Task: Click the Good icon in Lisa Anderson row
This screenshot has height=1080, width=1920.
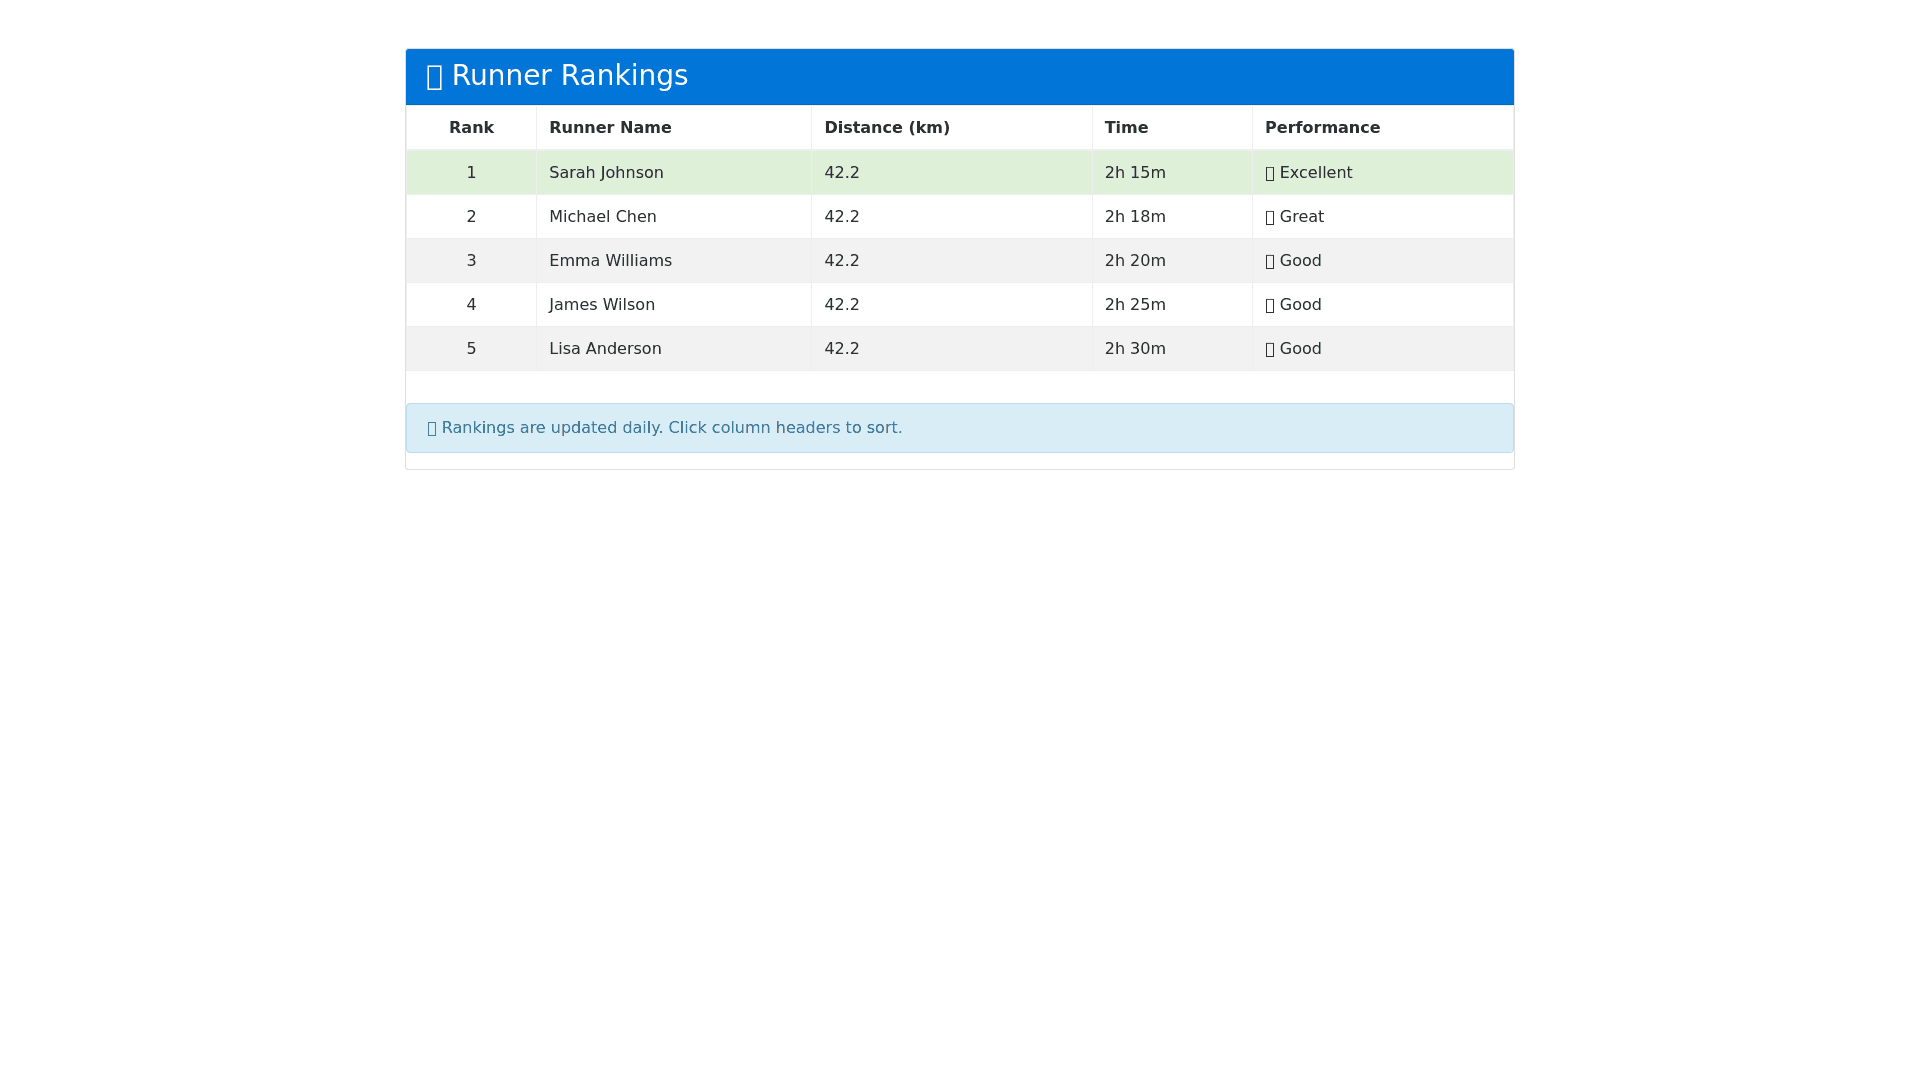Action: pos(1270,349)
